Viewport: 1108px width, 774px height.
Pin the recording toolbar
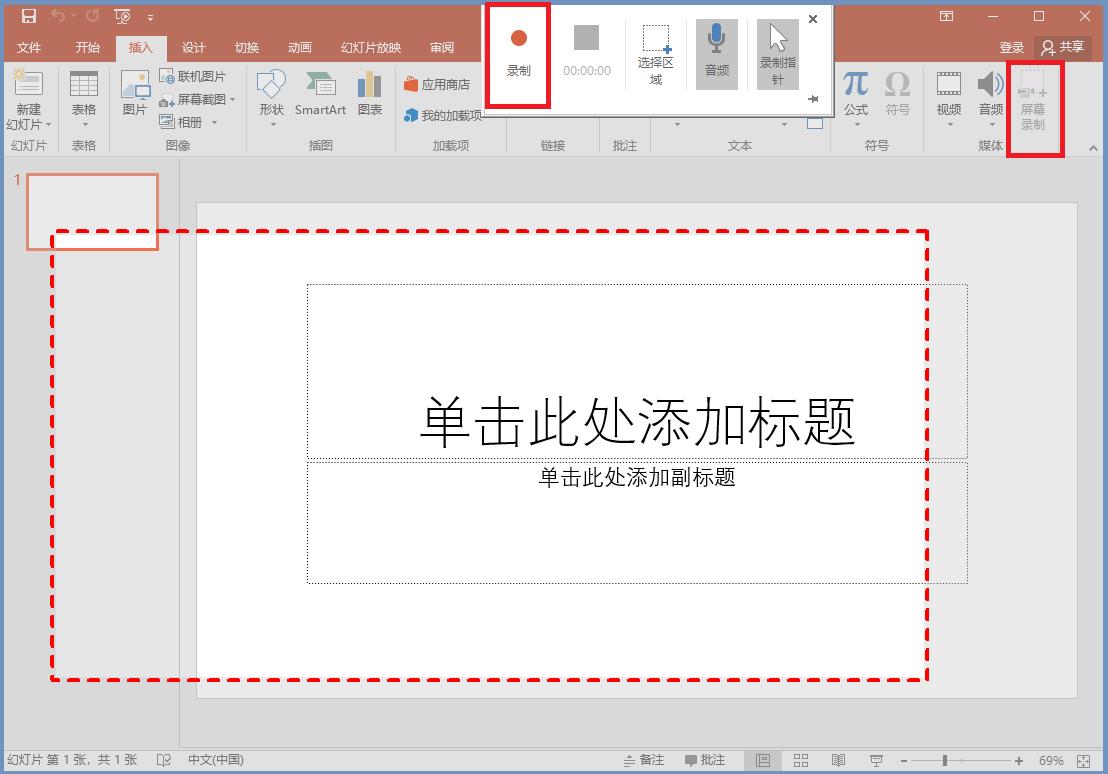[814, 98]
